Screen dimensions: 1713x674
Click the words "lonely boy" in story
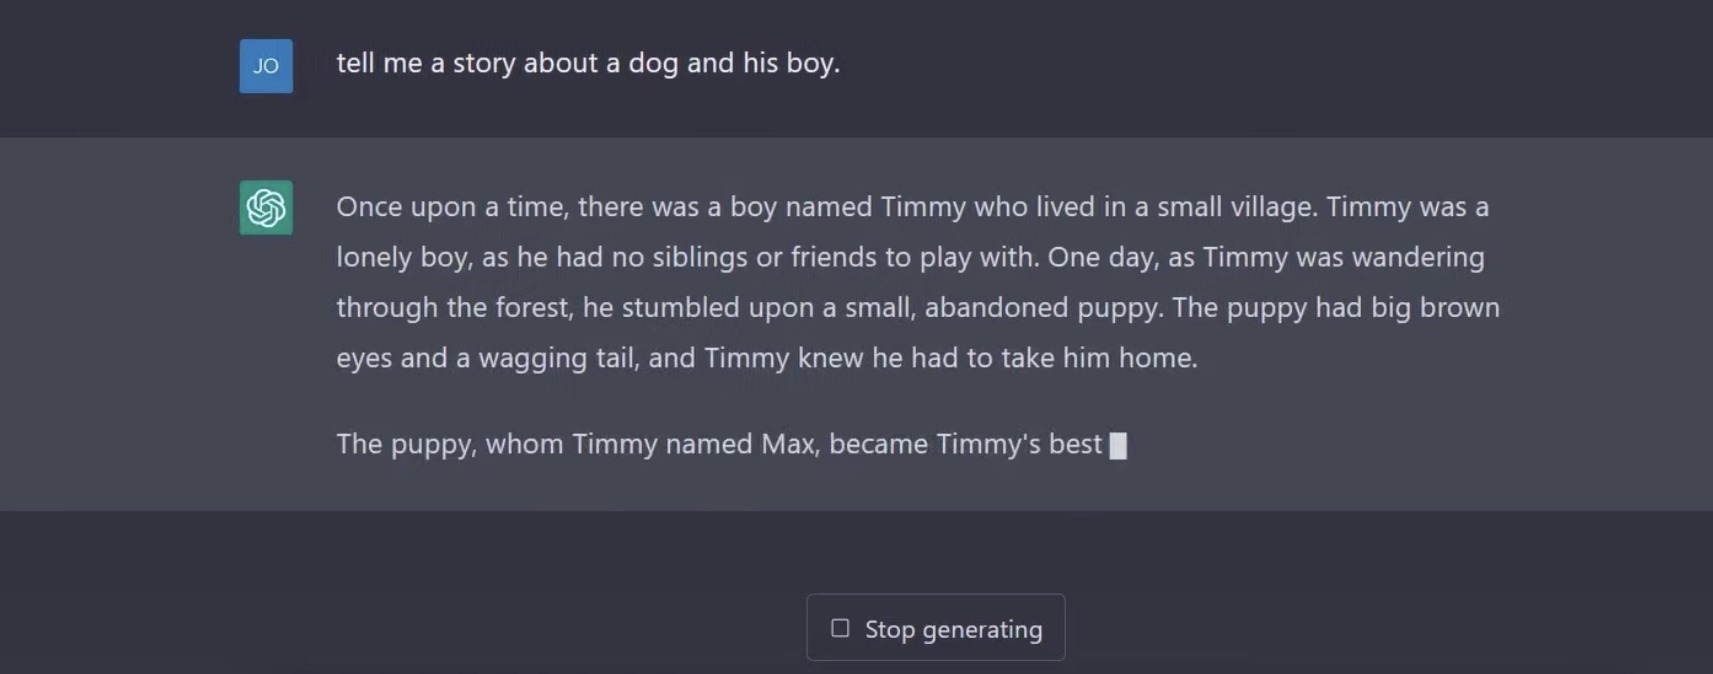401,258
